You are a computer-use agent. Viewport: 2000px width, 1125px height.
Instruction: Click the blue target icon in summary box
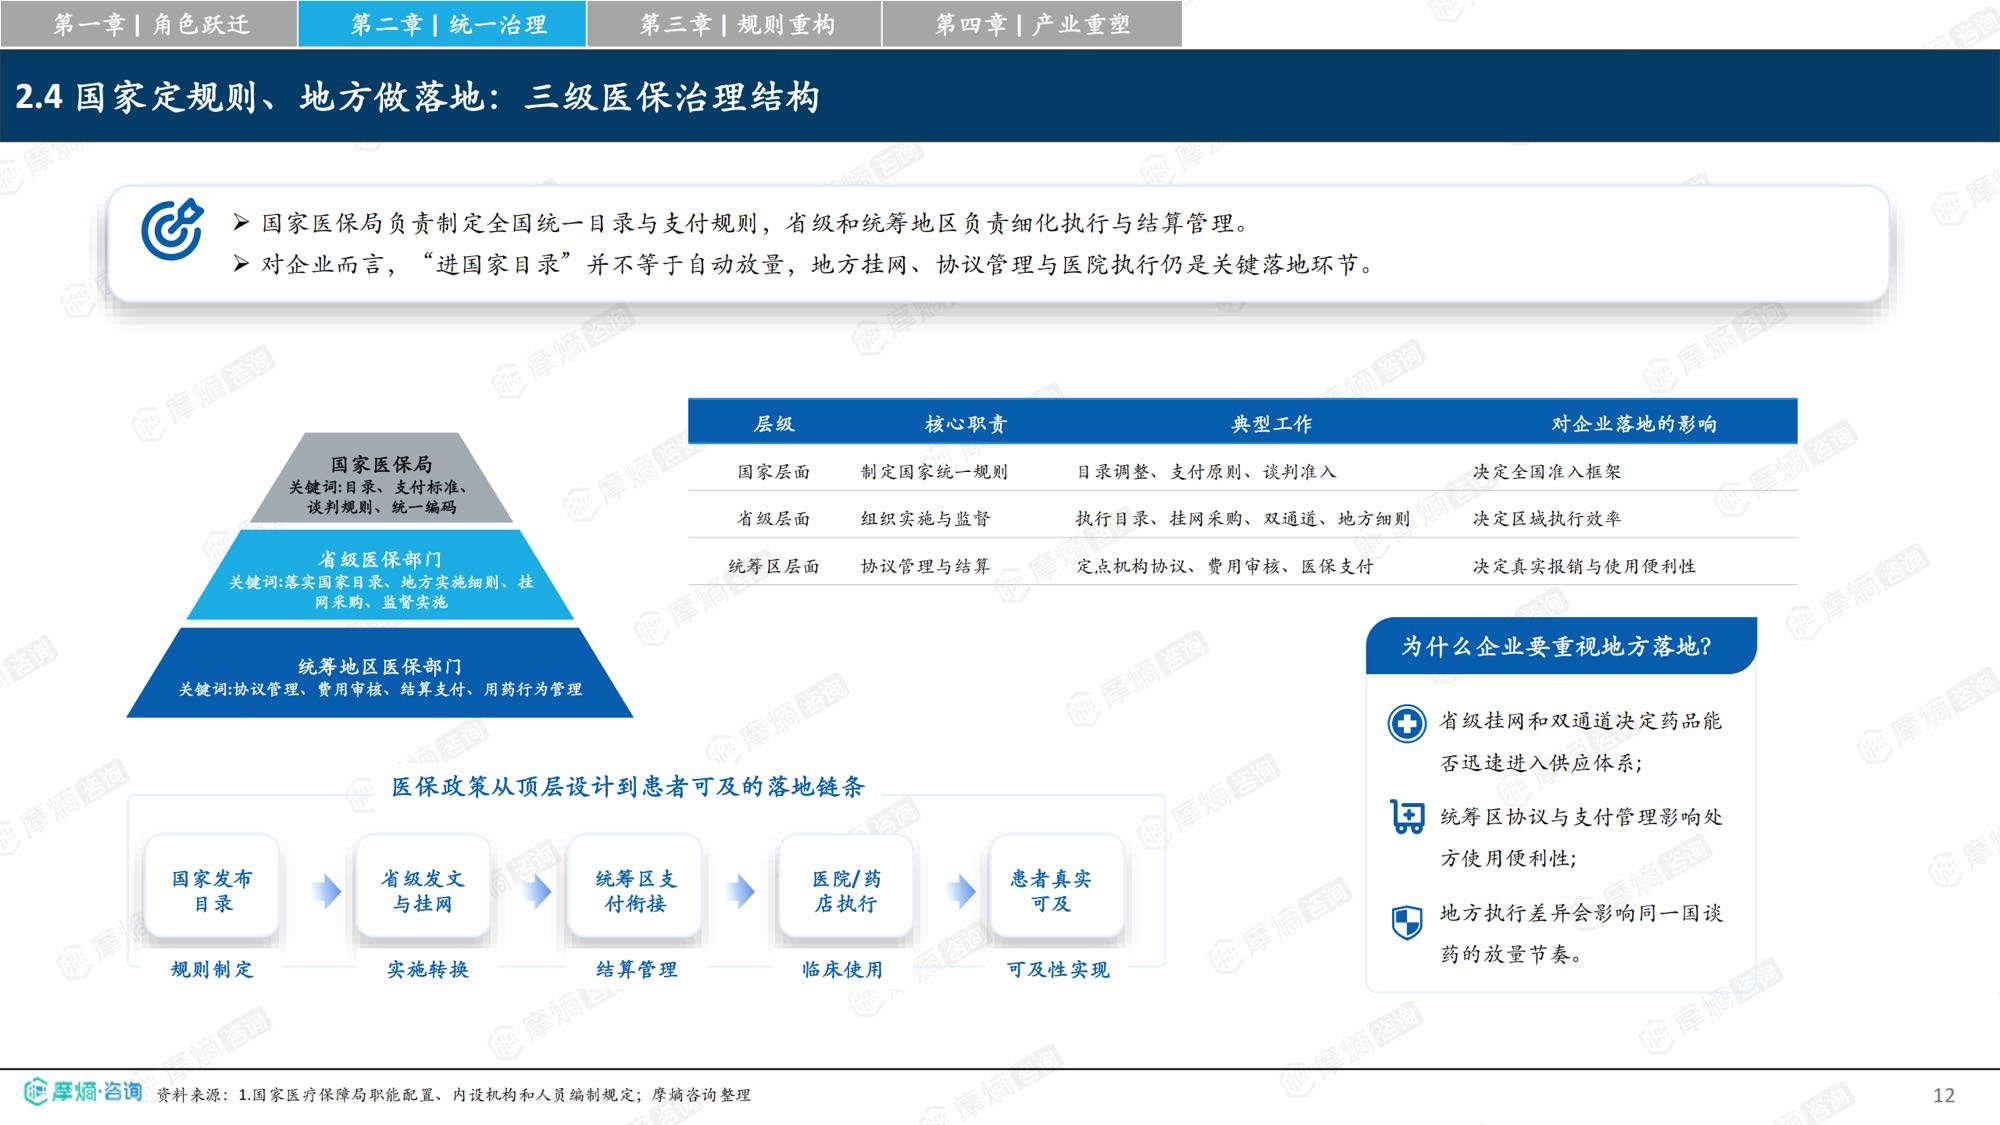click(x=172, y=229)
